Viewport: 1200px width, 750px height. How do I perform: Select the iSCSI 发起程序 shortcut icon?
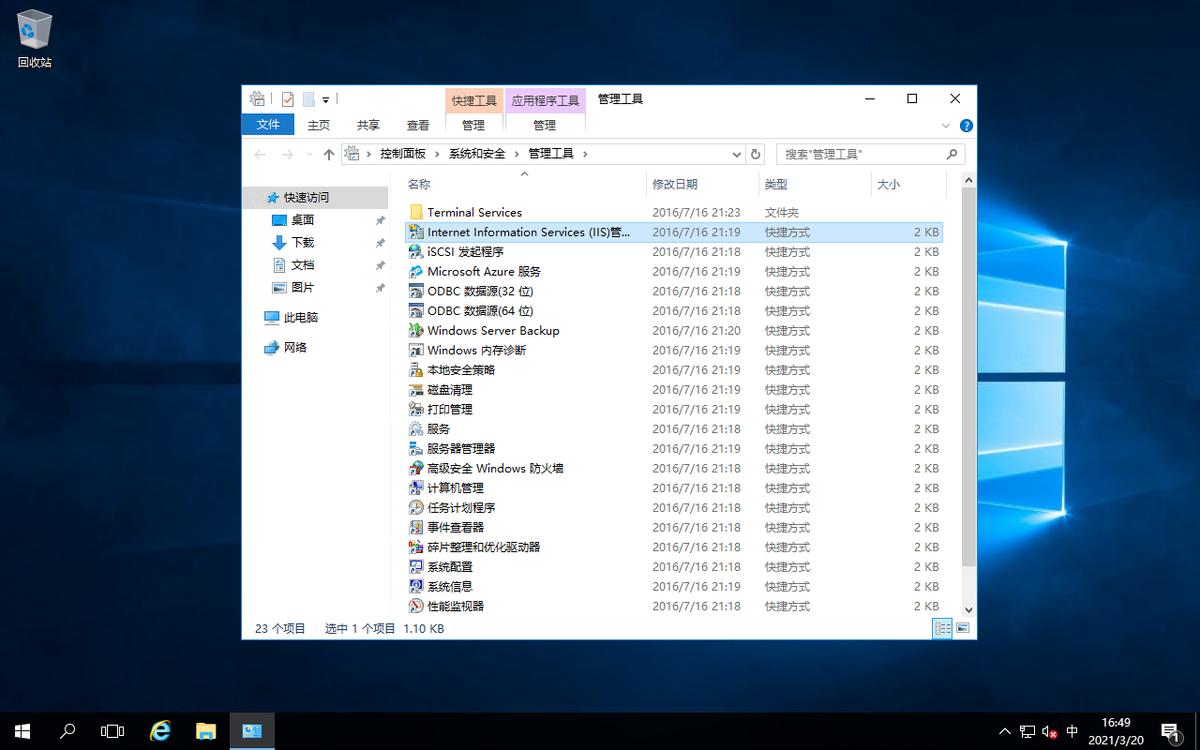click(x=414, y=251)
